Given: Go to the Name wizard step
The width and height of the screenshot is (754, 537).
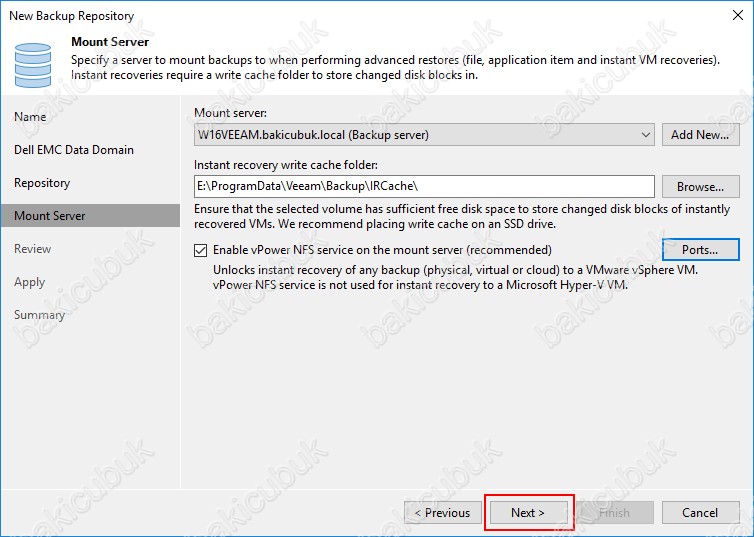Looking at the screenshot, I should 30,117.
